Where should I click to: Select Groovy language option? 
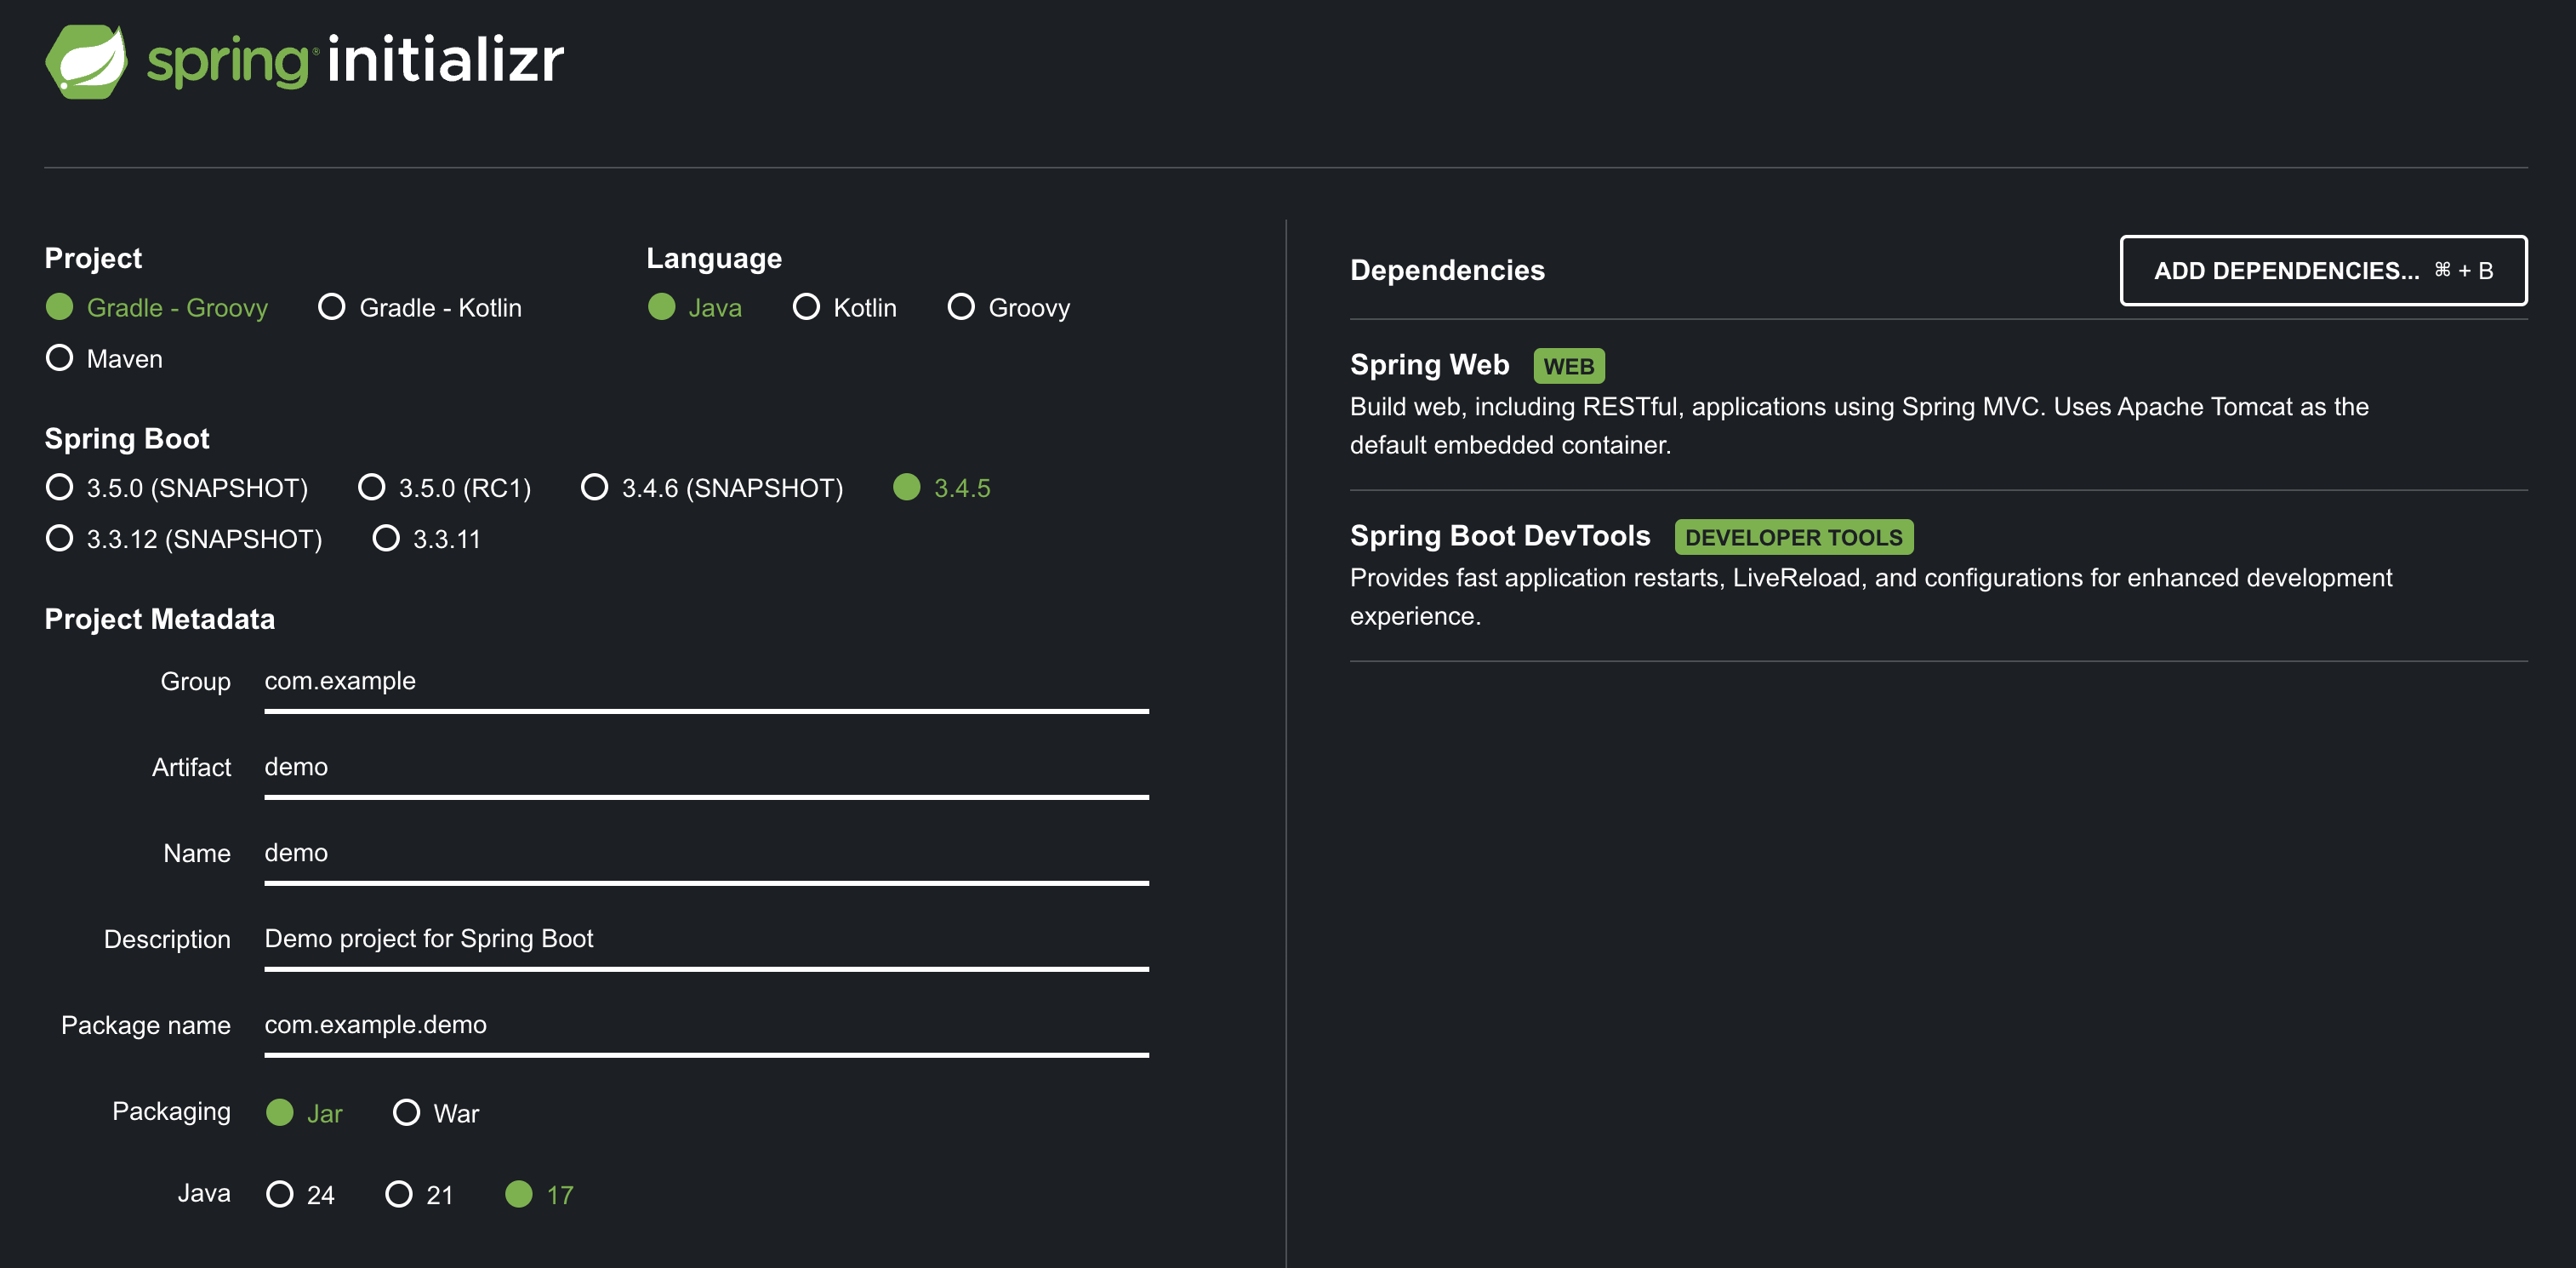click(x=1009, y=307)
